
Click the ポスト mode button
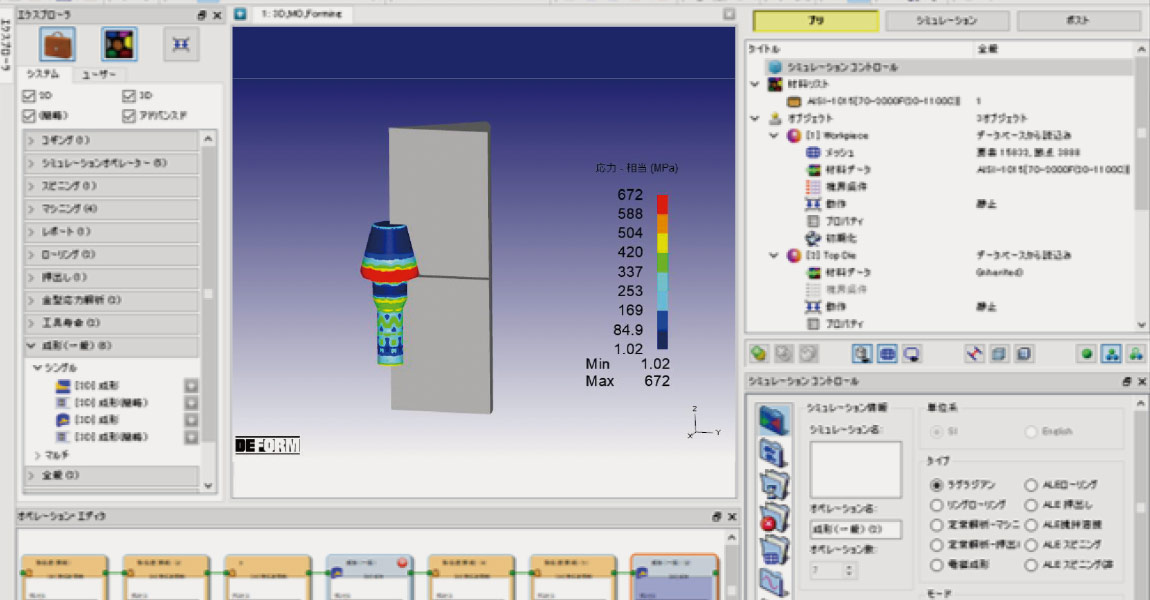point(1077,20)
